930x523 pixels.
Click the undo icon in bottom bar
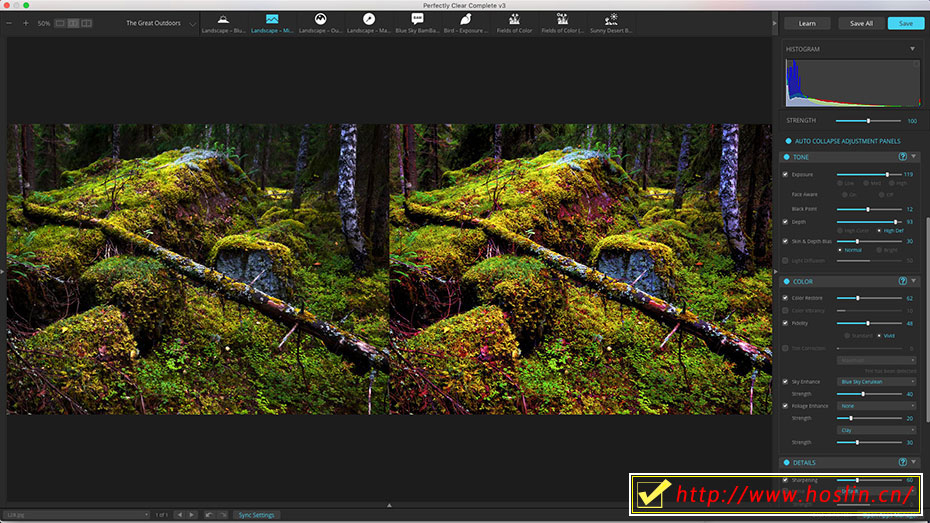[x=209, y=515]
